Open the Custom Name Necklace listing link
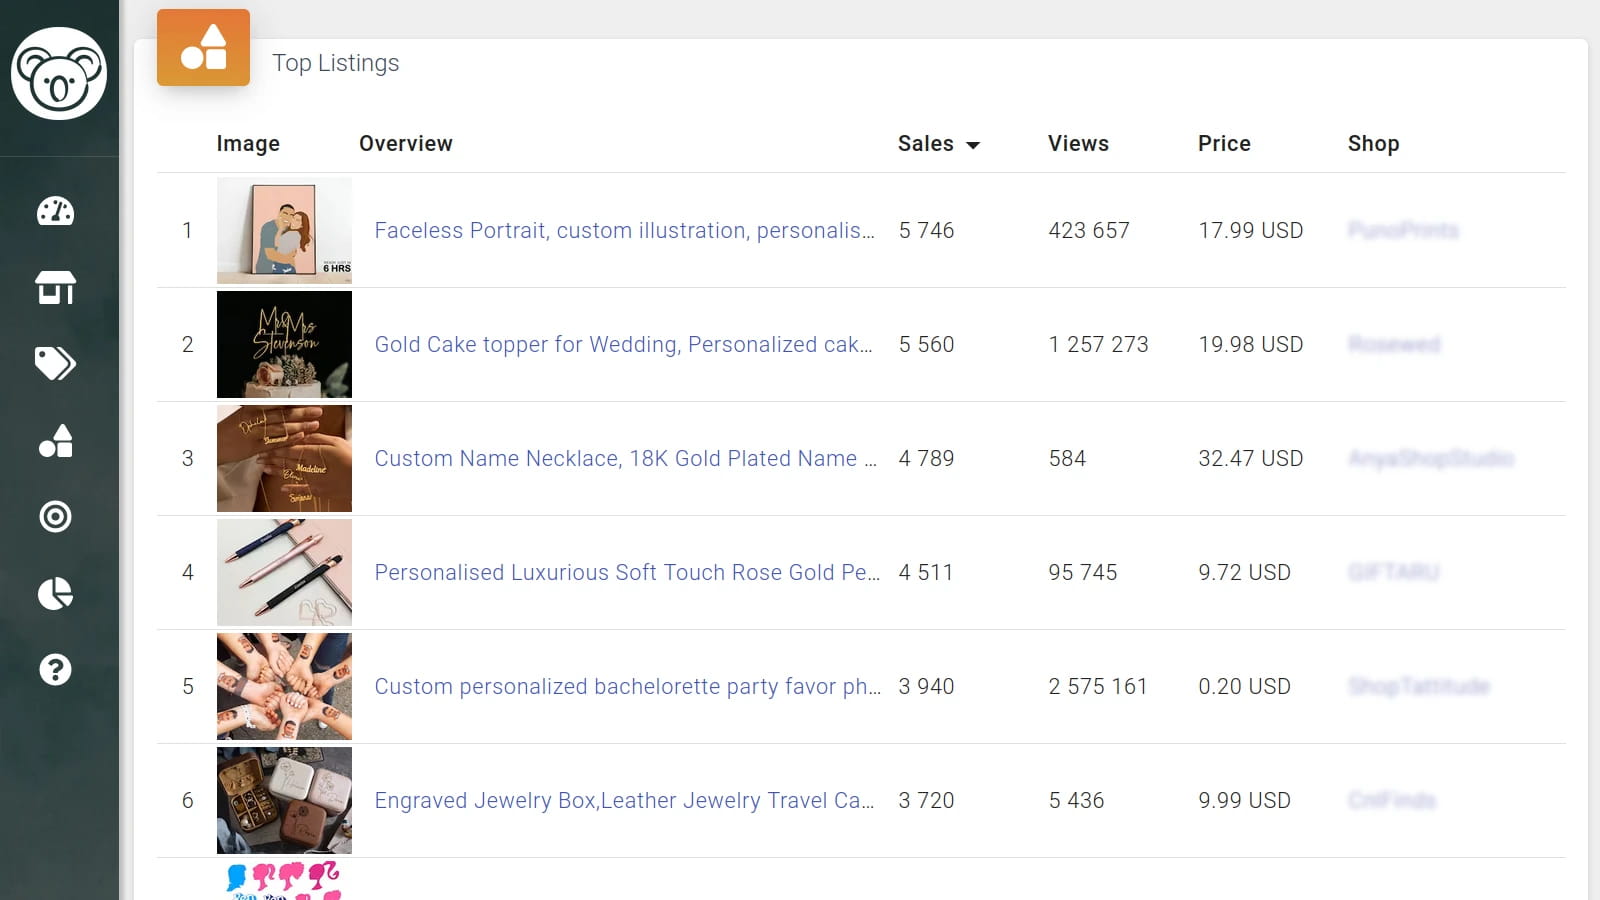The height and width of the screenshot is (900, 1600). [x=625, y=459]
